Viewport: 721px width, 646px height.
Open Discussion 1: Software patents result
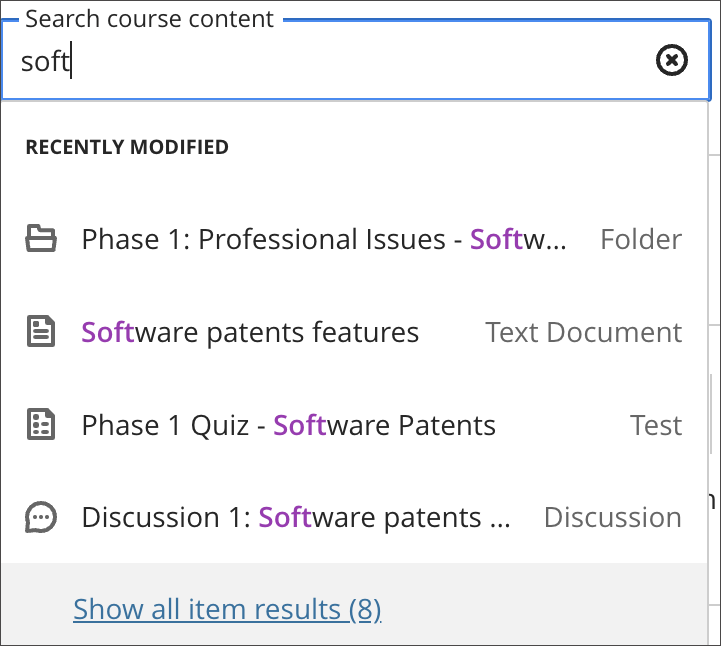tap(296, 517)
